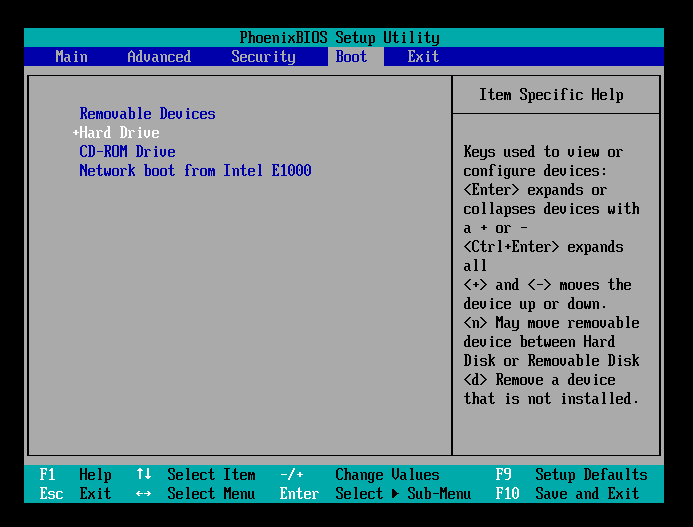Click the left-right arrow for Select Menu
This screenshot has width=693, height=527.
144,494
